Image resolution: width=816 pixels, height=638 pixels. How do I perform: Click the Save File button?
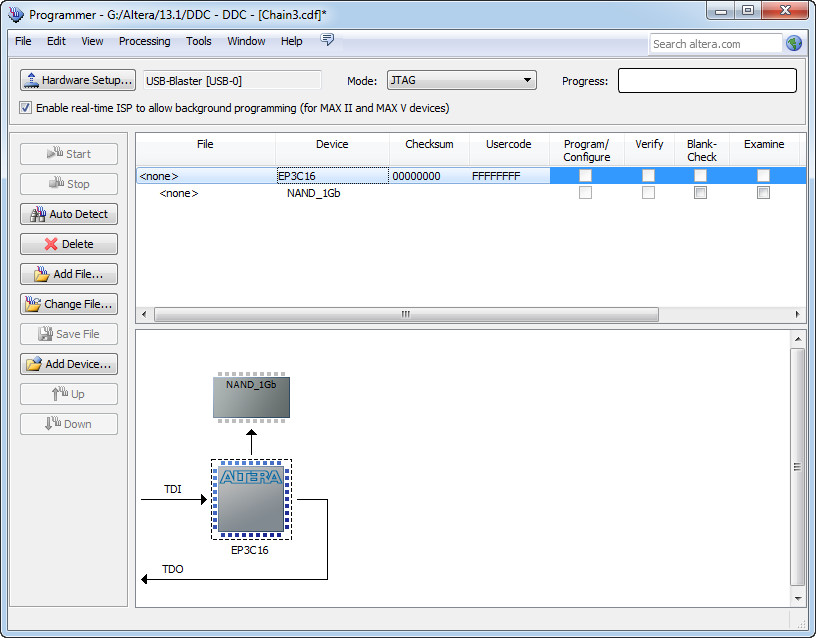point(69,334)
